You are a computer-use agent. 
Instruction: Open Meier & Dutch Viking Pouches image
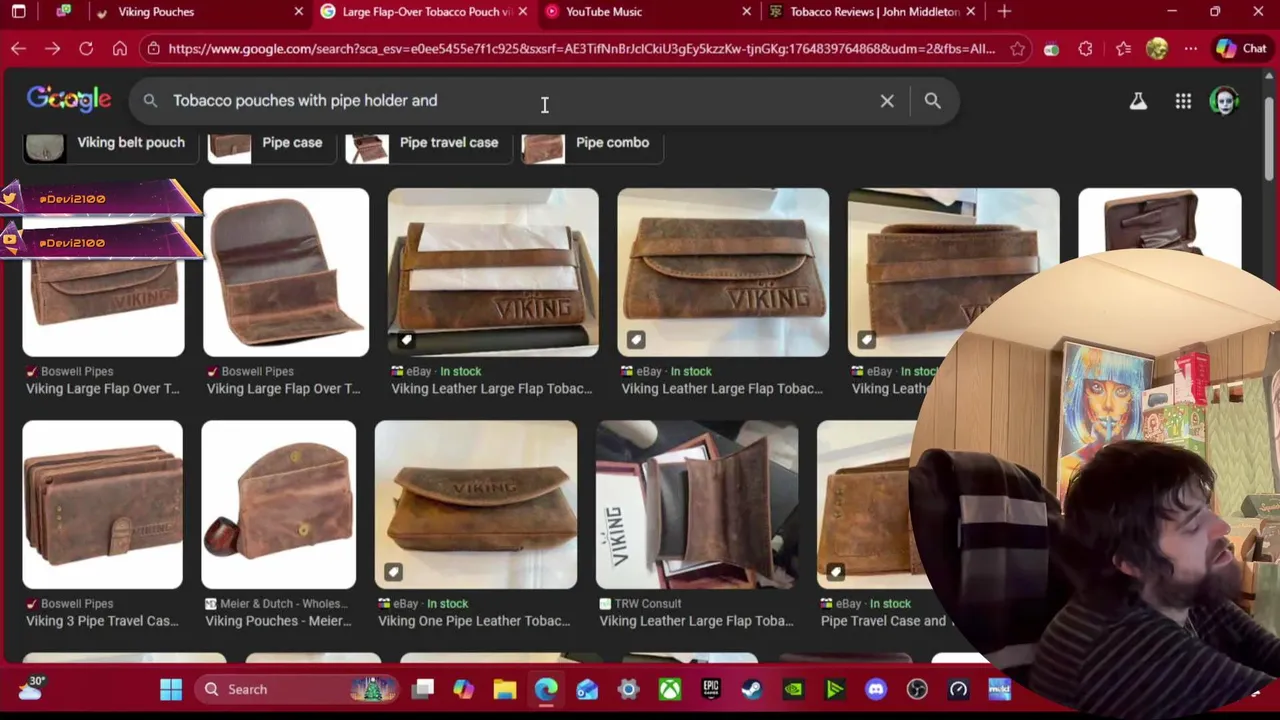pos(278,505)
